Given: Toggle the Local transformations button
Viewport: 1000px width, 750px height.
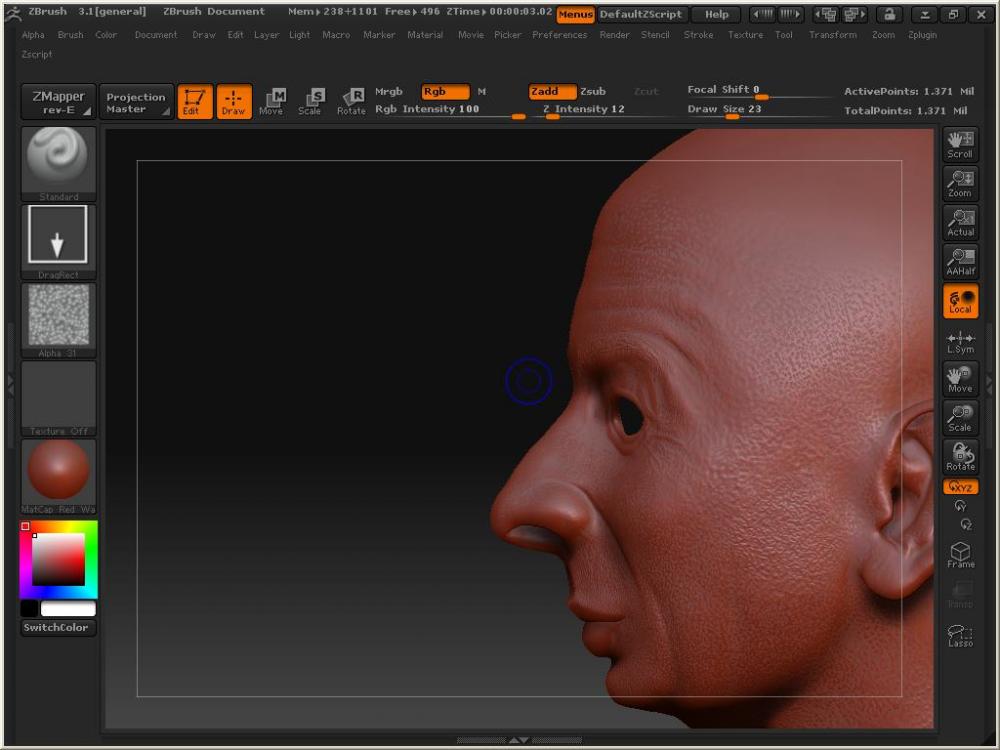Looking at the screenshot, I should (x=960, y=301).
